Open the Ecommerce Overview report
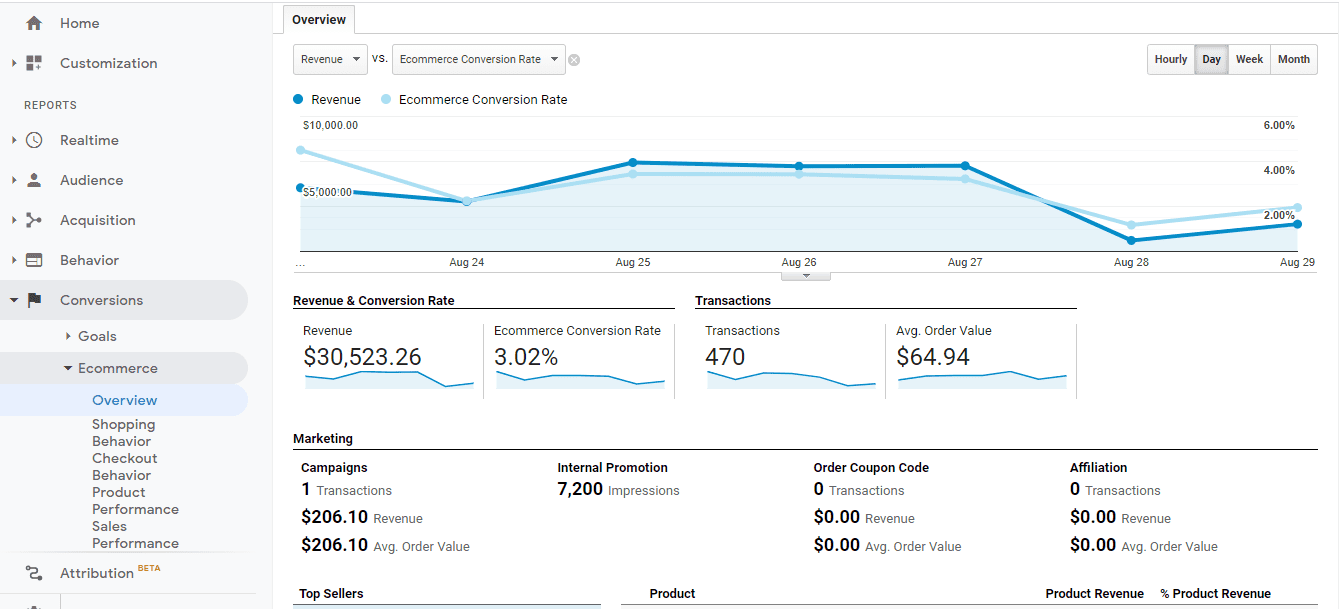The width and height of the screenshot is (1339, 609). coord(124,400)
